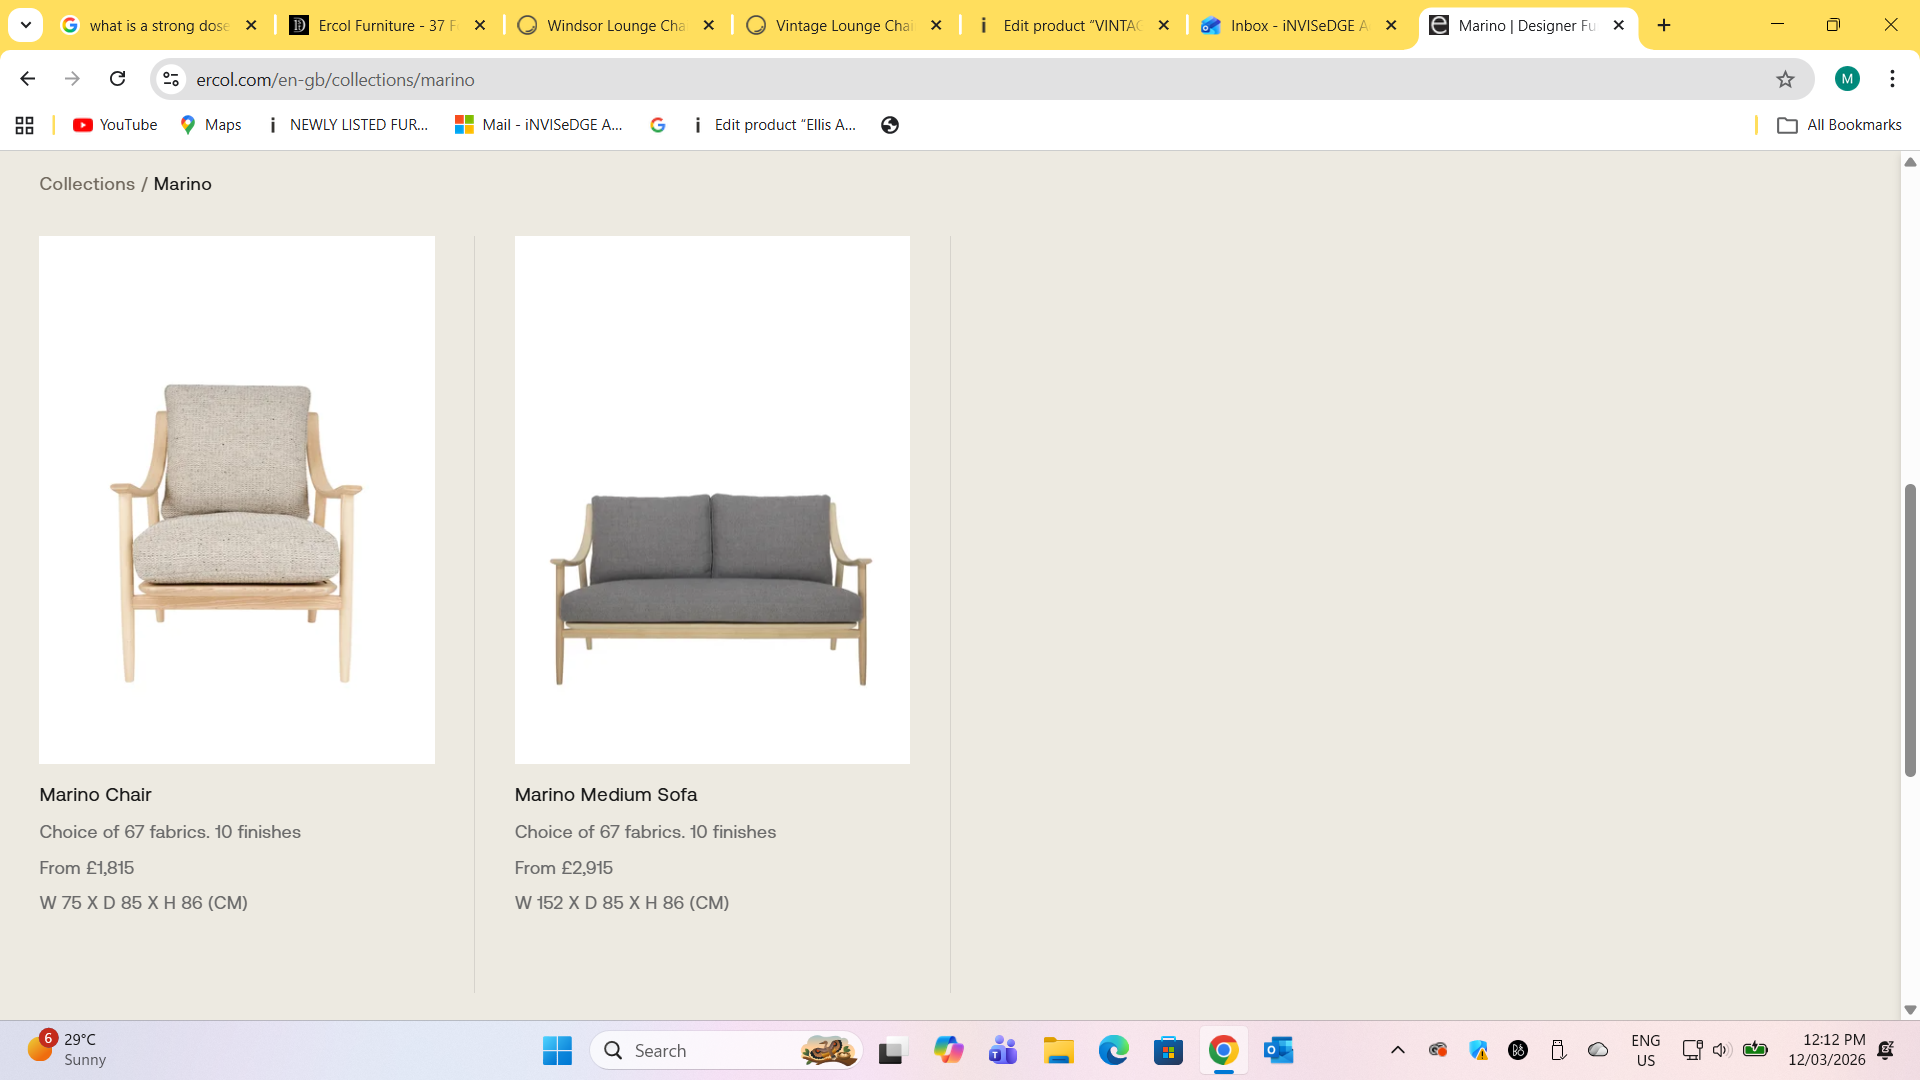Screen dimensions: 1920x1080
Task: Open the NEWLY LISTED FUR... bookmark
Action: tap(346, 125)
